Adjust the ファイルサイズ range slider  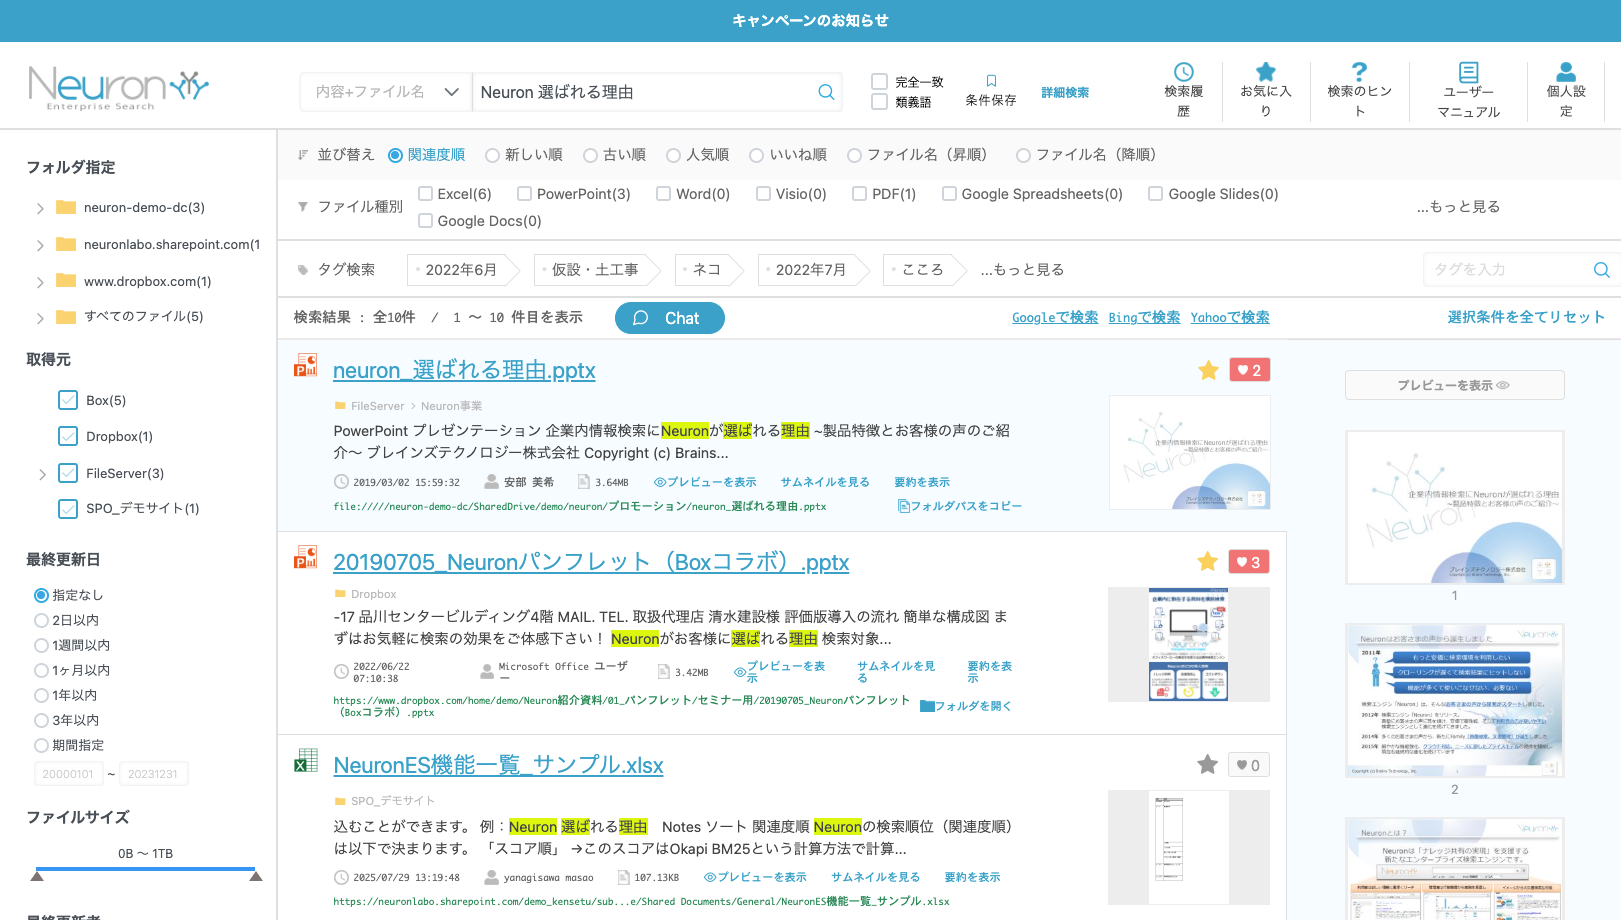tap(145, 868)
